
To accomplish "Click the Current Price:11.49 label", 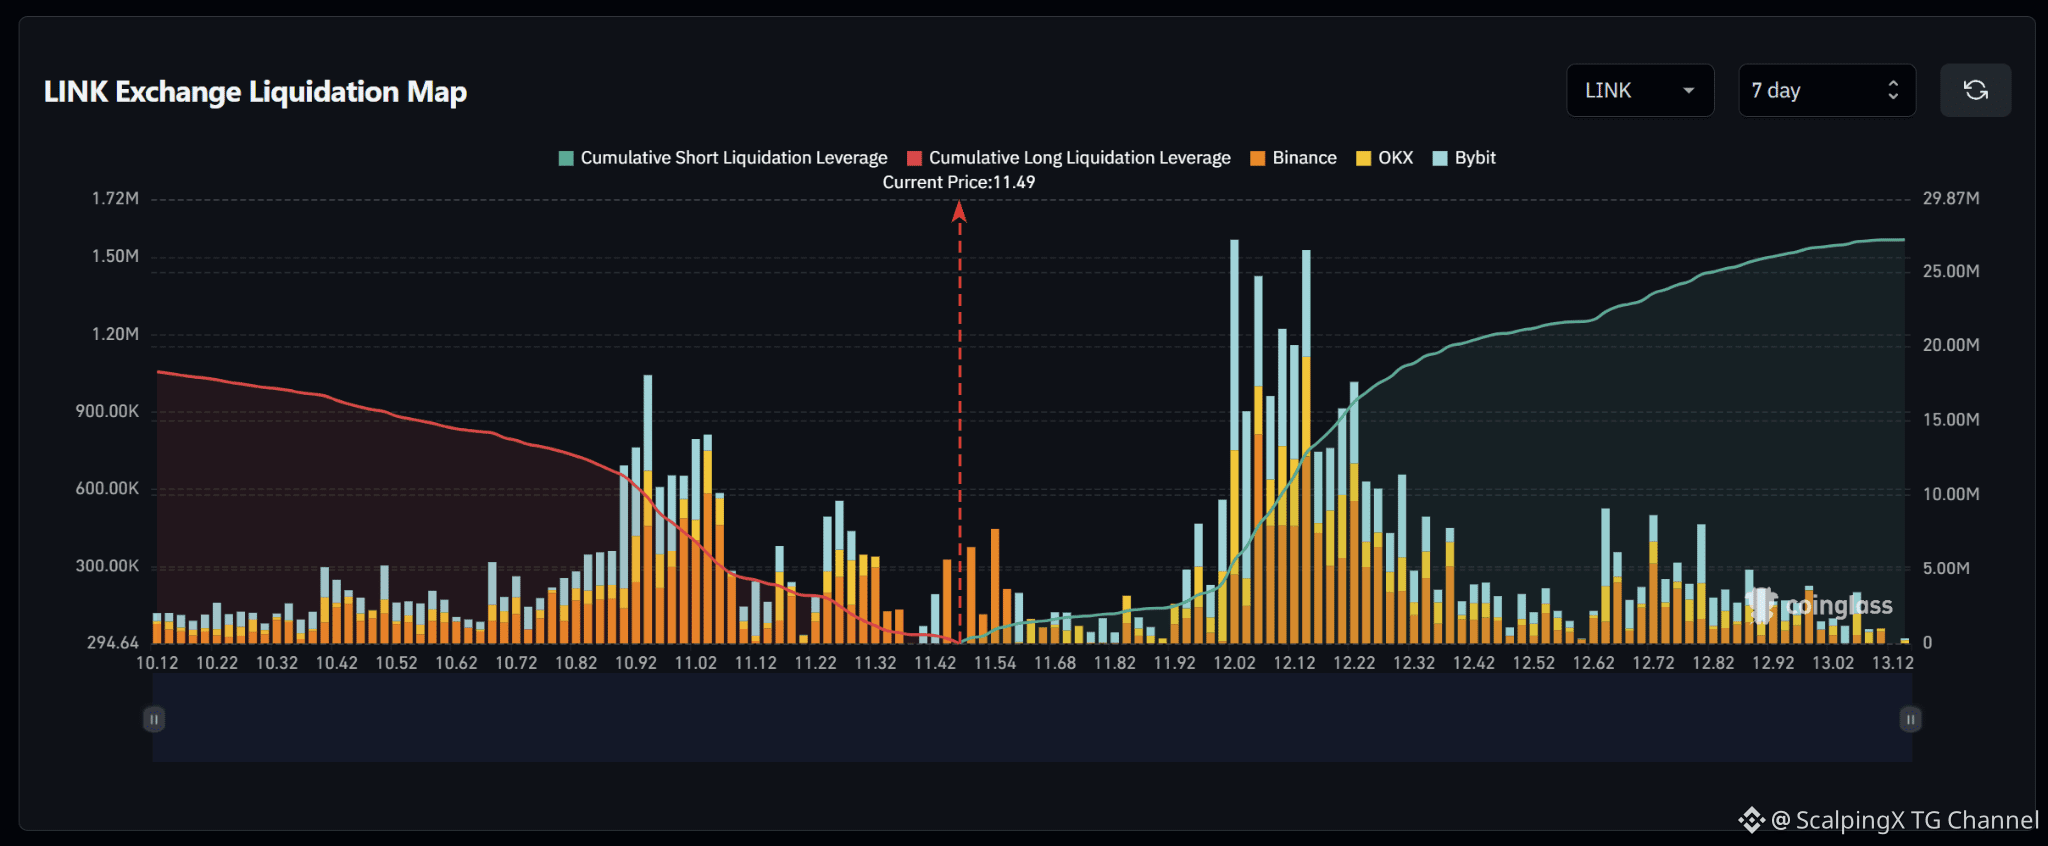I will 959,182.
